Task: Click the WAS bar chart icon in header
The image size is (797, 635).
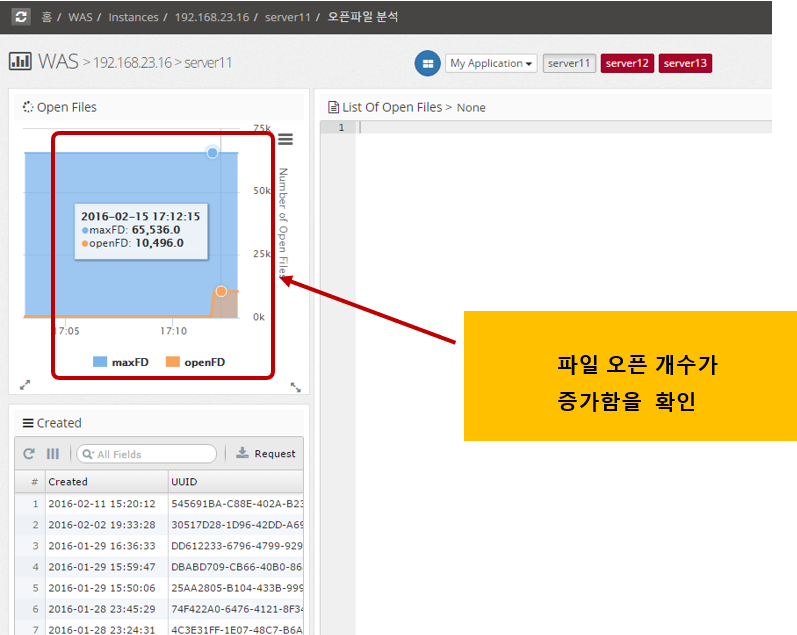Action: (x=20, y=61)
